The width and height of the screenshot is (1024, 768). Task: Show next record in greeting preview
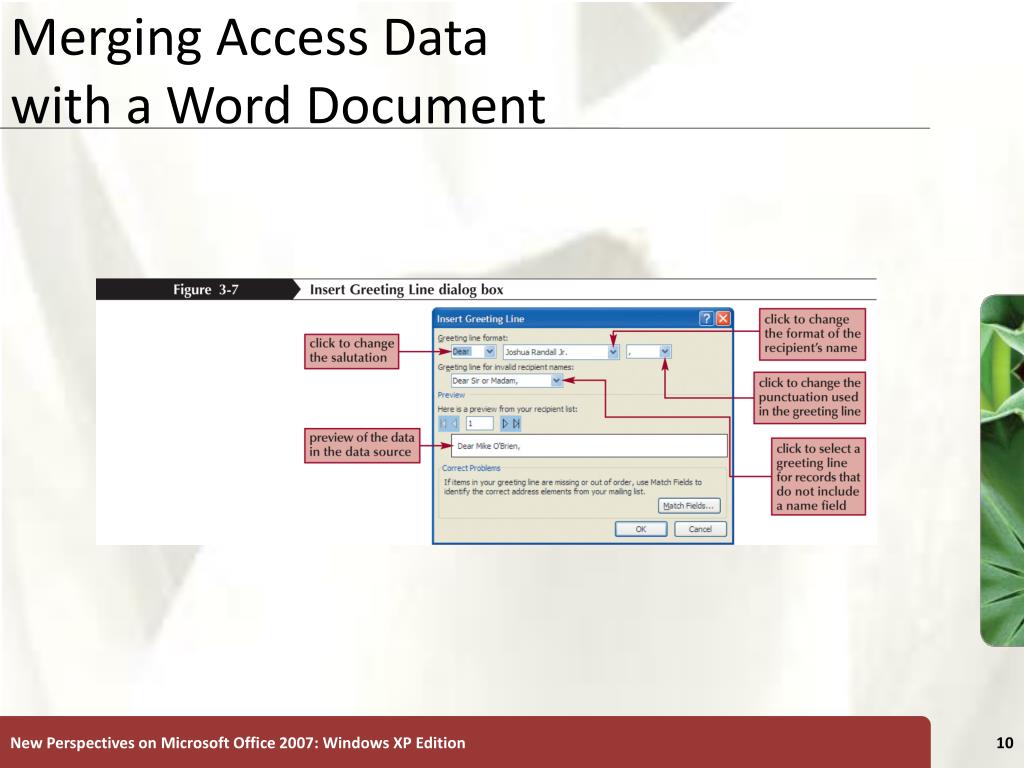tap(505, 424)
